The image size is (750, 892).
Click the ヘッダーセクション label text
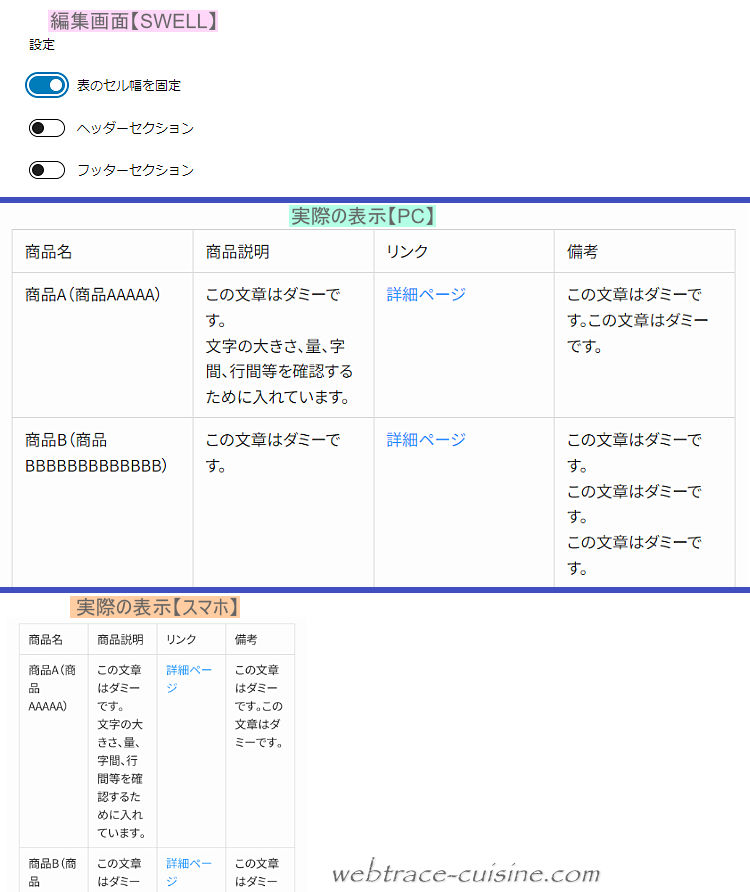[x=135, y=128]
